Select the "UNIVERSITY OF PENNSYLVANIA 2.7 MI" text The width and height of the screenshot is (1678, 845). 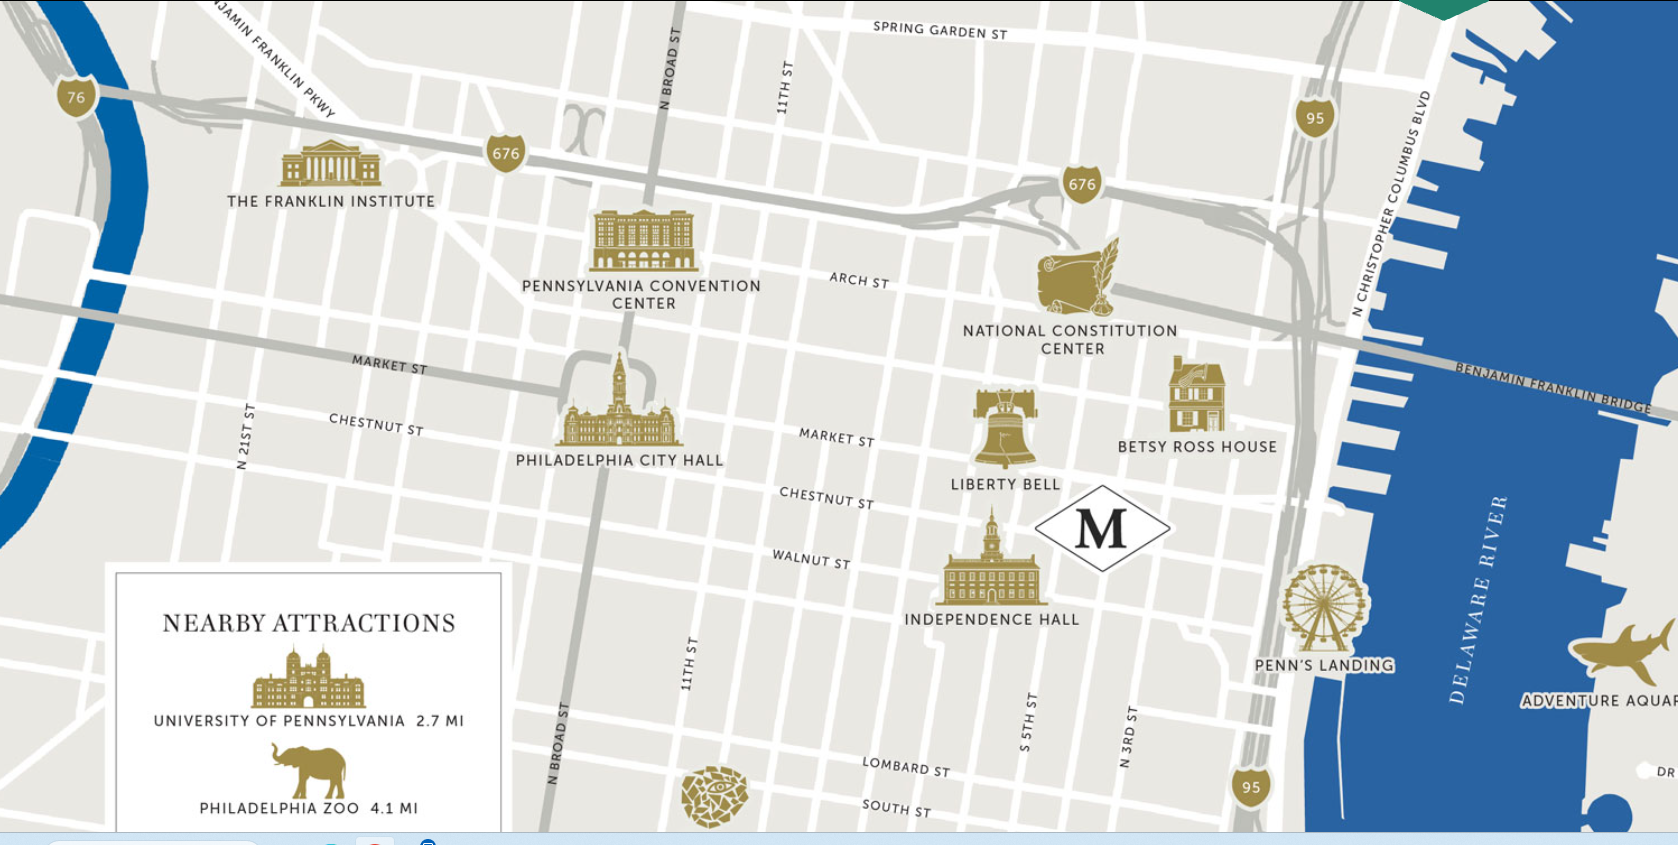pos(309,721)
